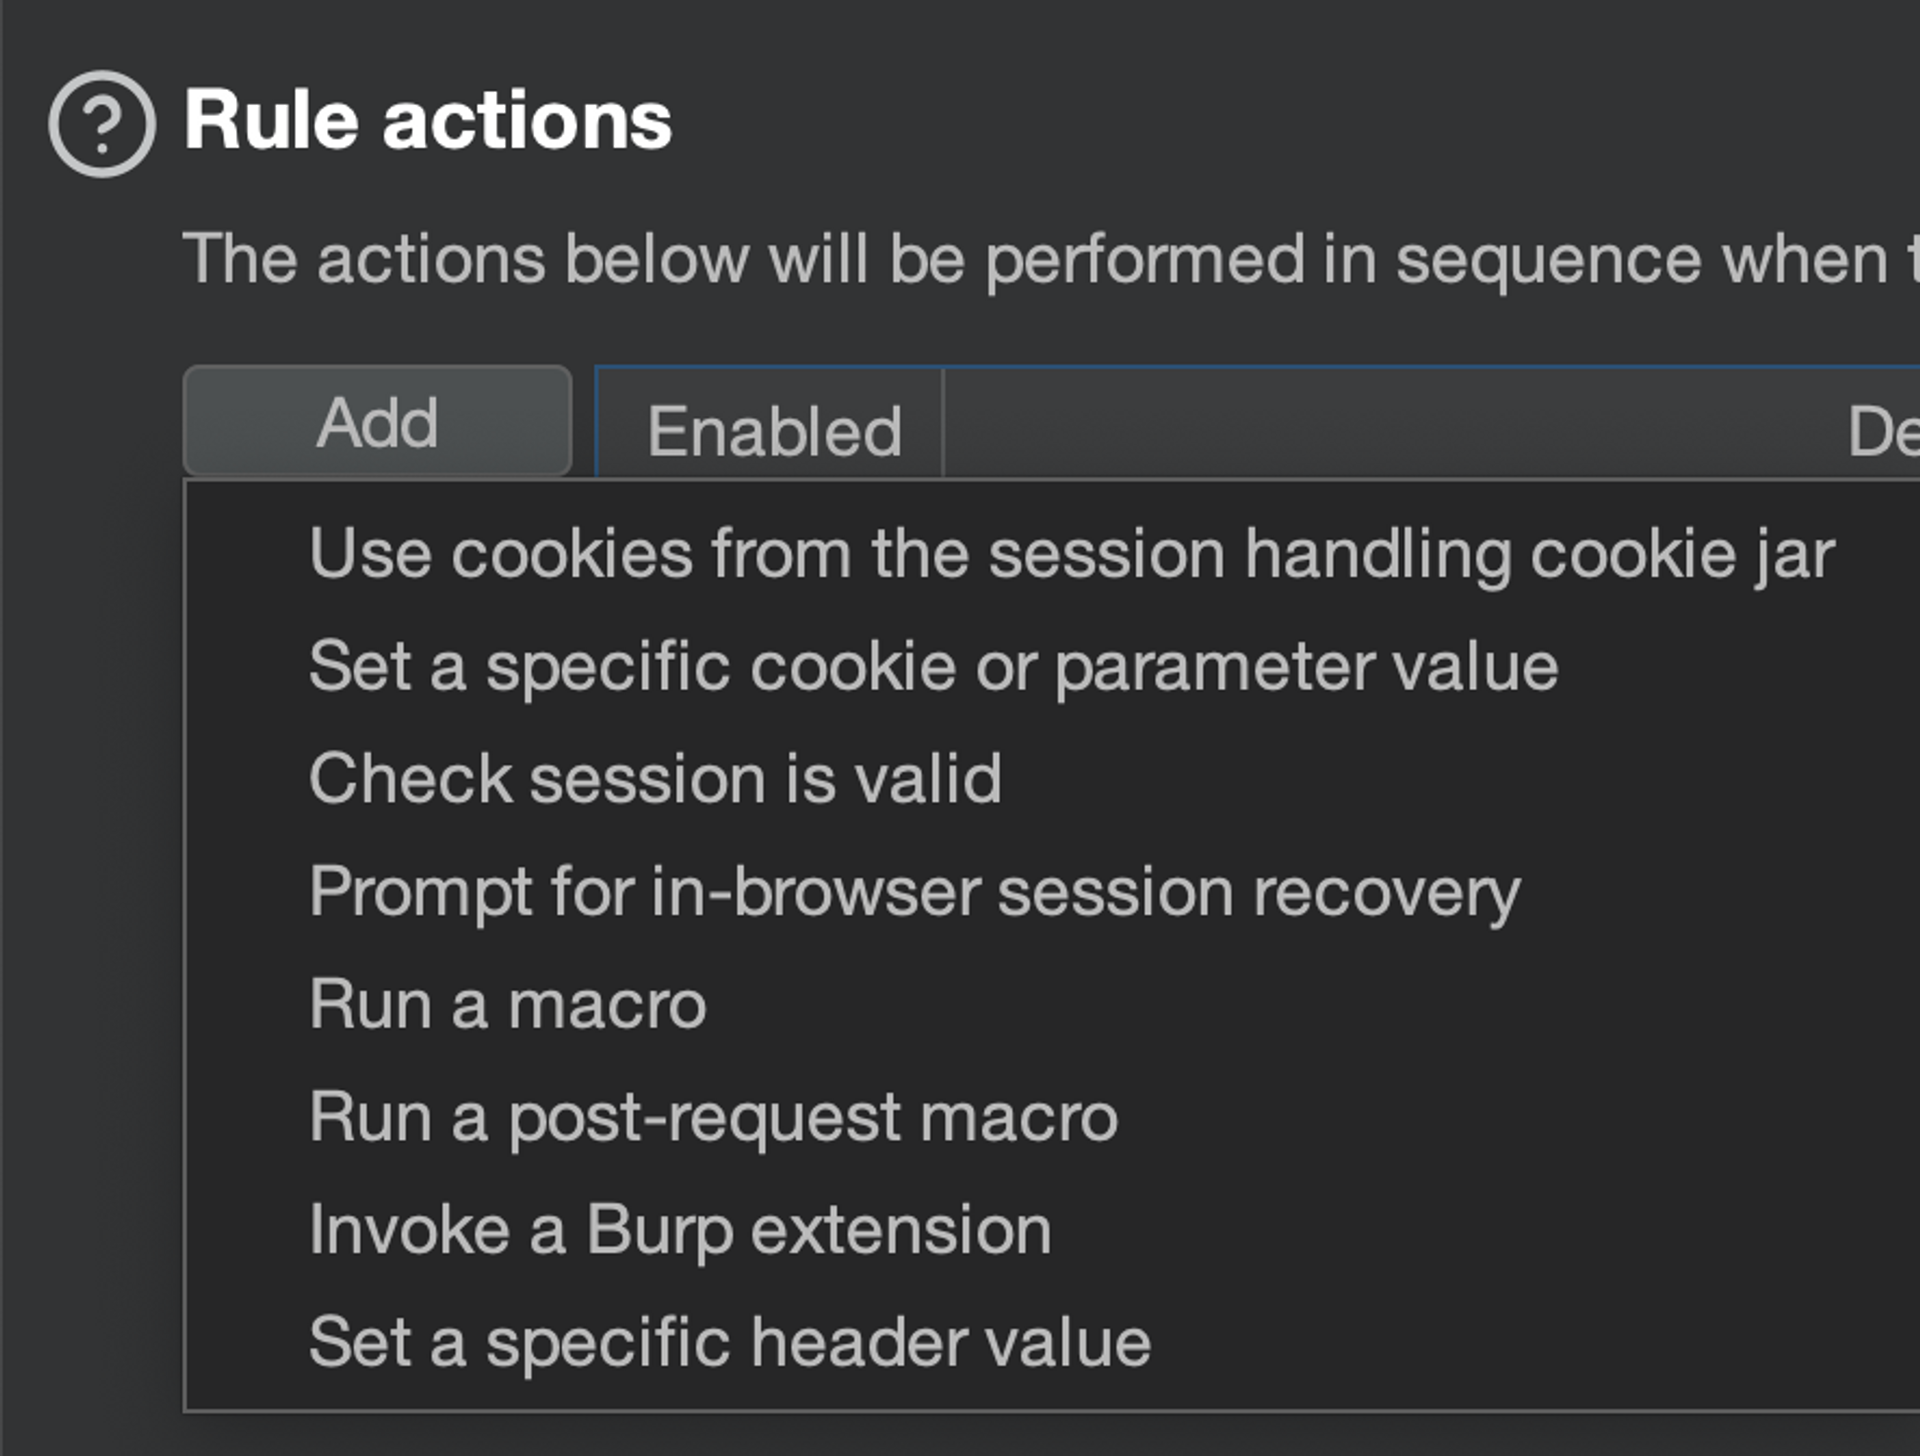
Task: Select Set a specific cookie or parameter value
Action: (x=932, y=666)
